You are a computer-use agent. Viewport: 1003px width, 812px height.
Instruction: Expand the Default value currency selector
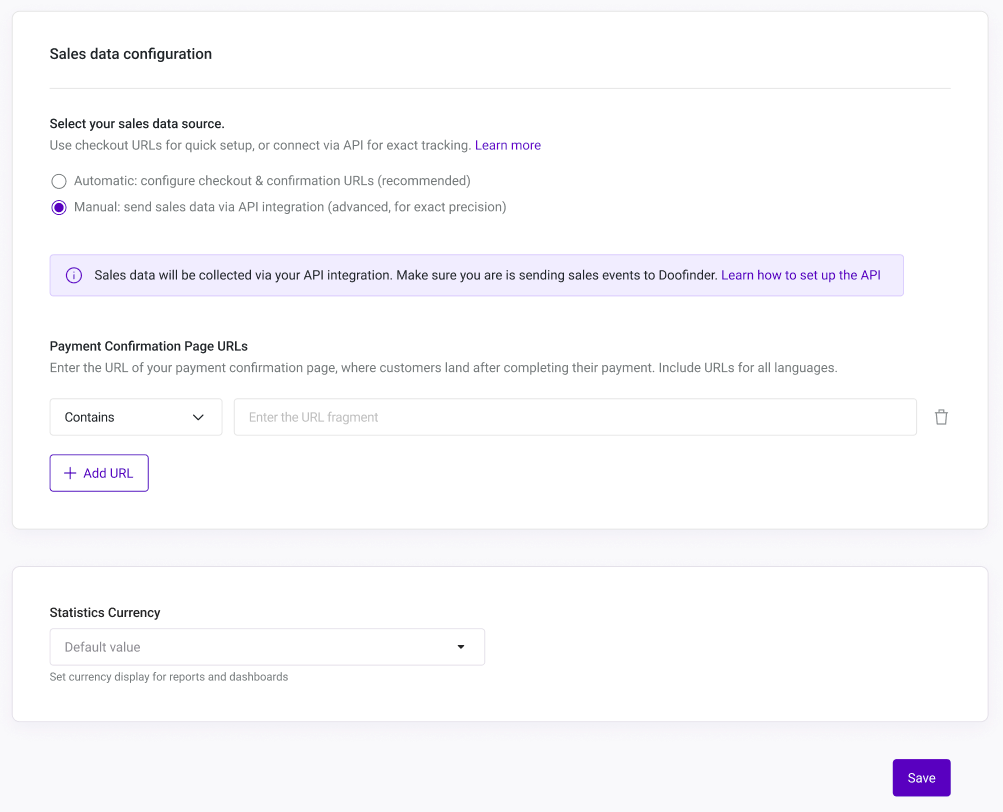tap(266, 647)
